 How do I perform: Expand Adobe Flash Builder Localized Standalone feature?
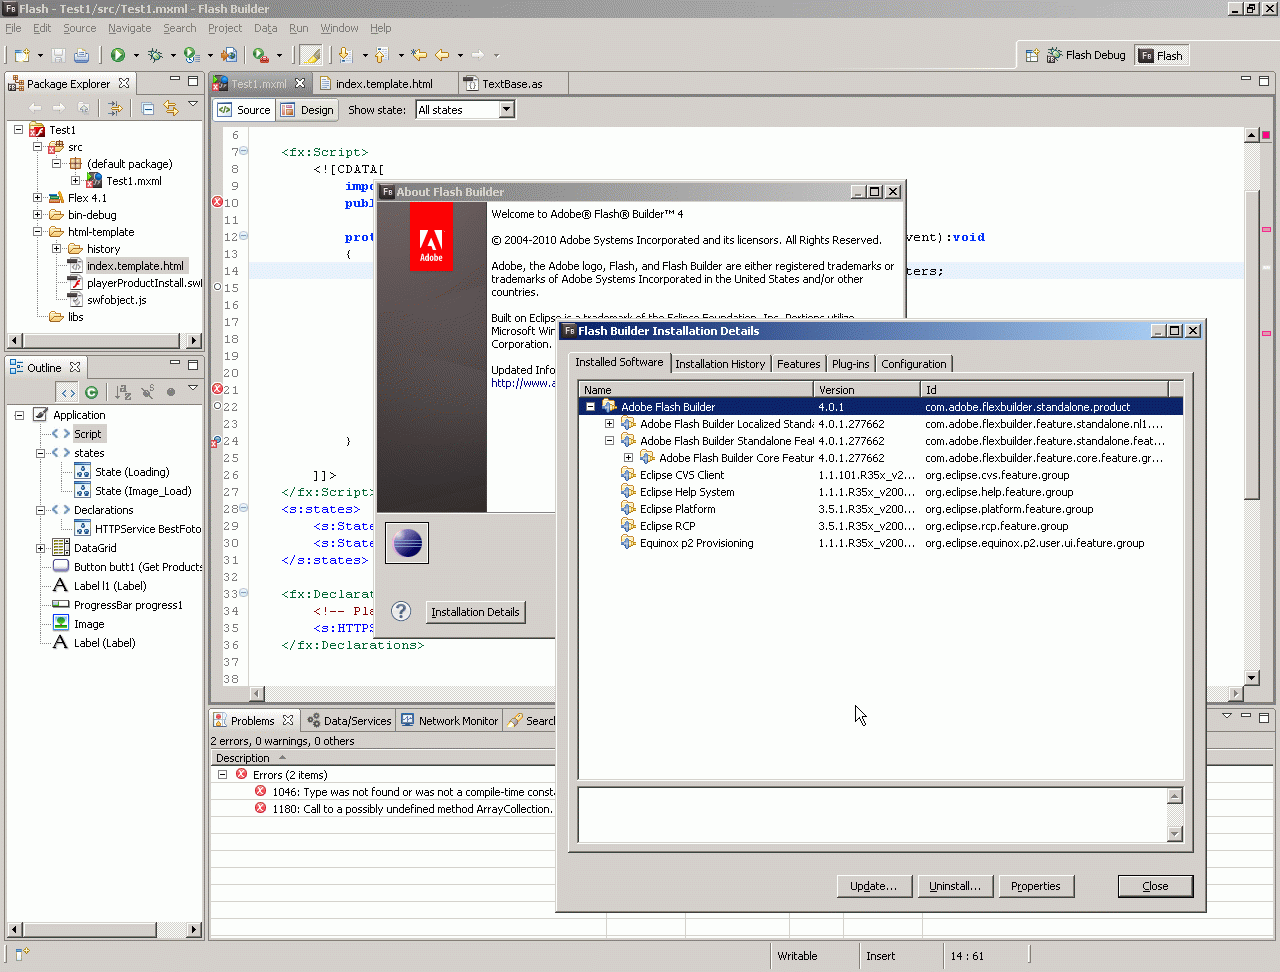click(609, 424)
